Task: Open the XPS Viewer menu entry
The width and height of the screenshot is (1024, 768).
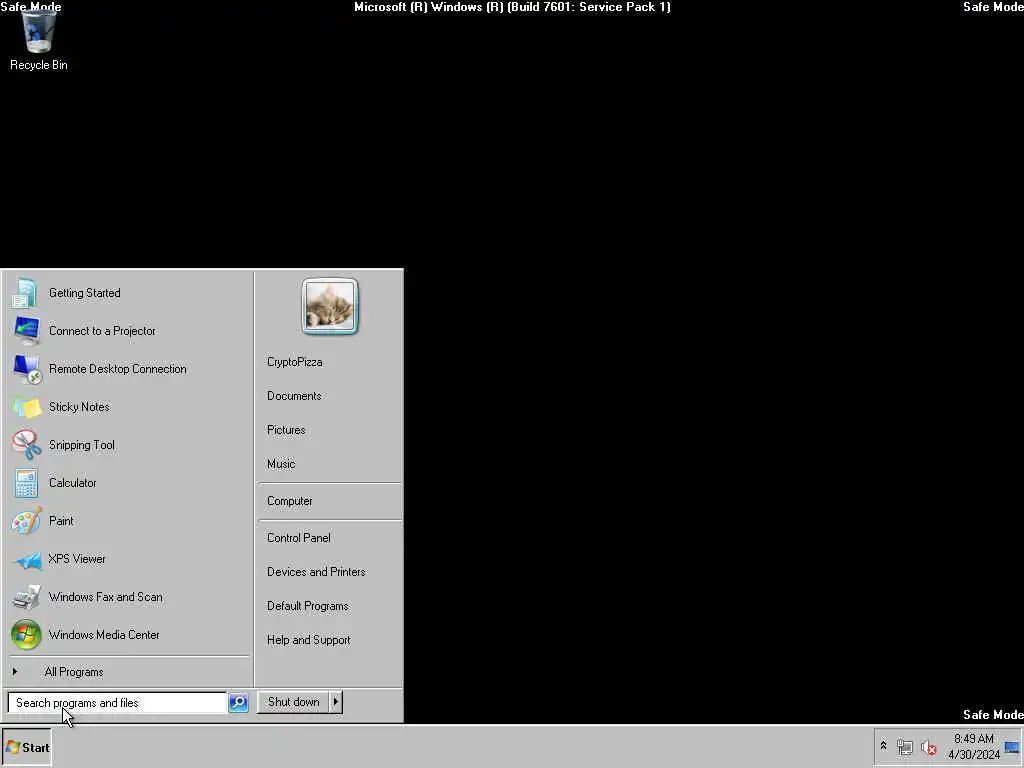Action: (x=129, y=559)
